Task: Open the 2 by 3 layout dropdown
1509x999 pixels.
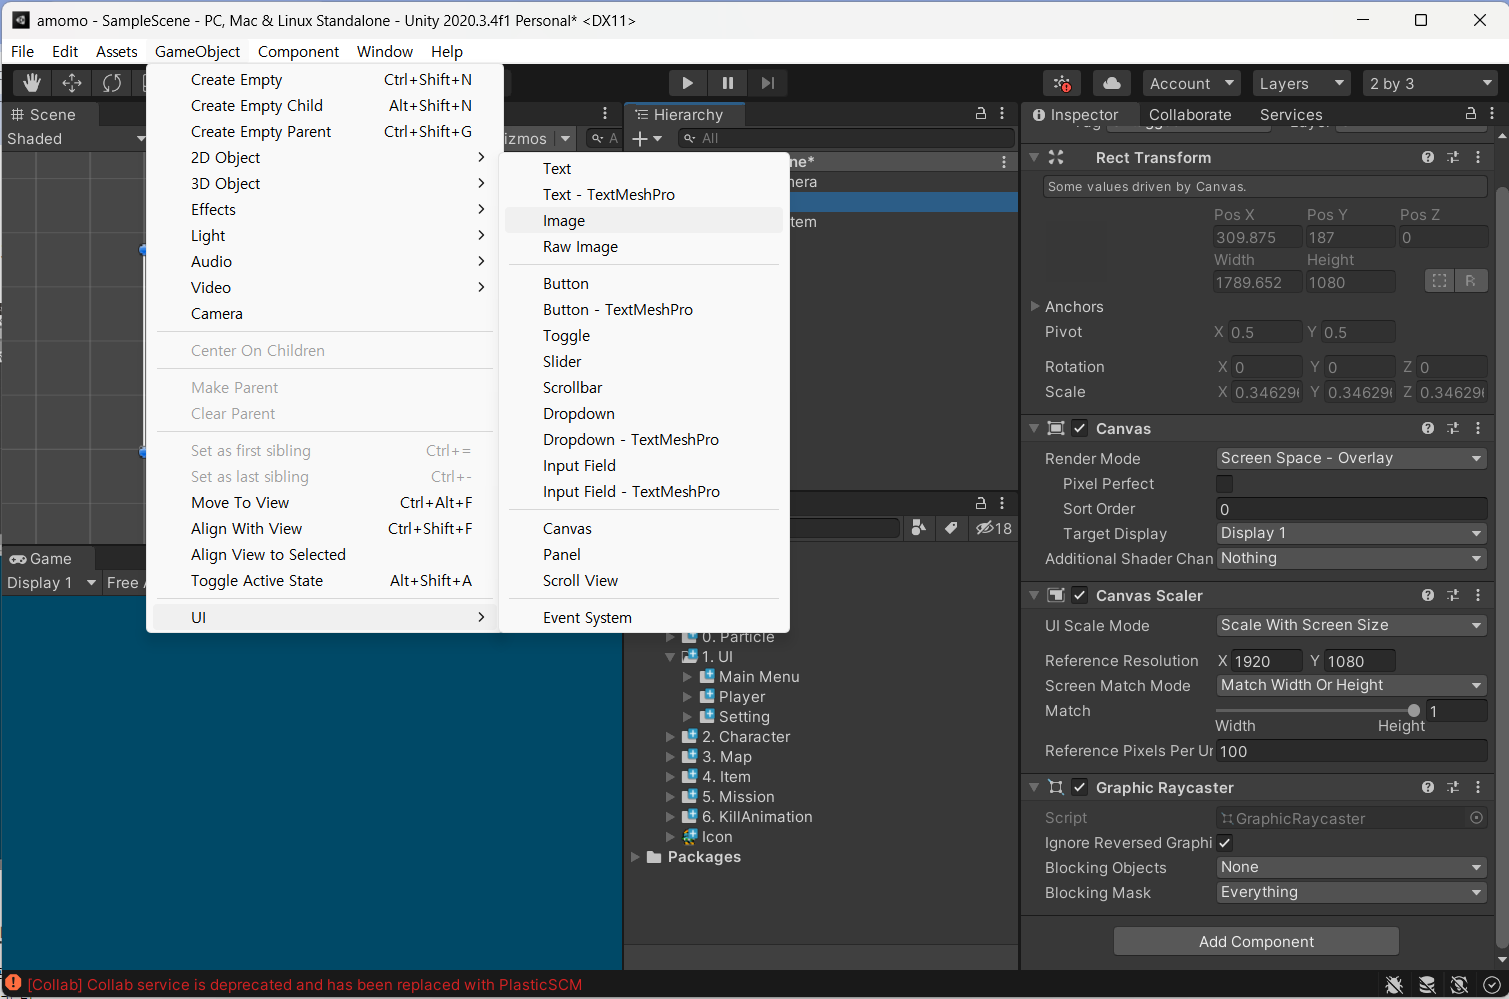Action: coord(1430,83)
